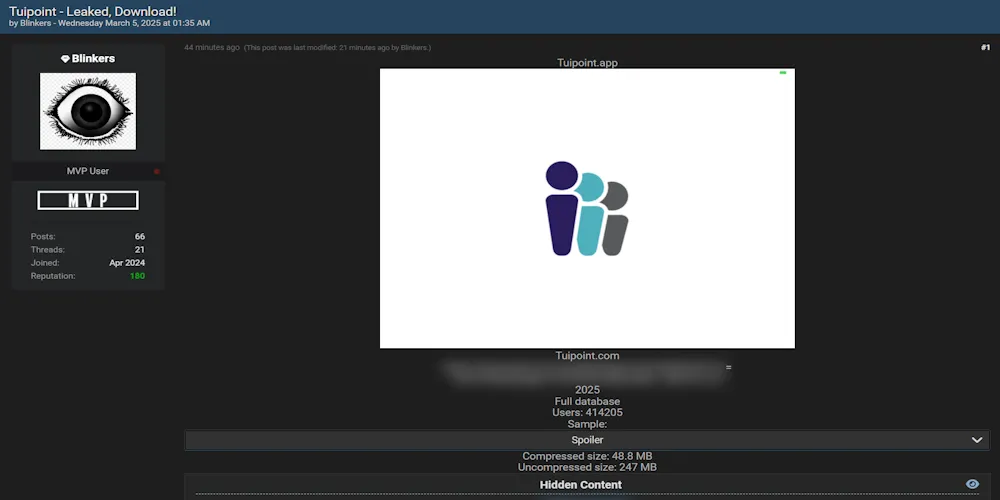Click the "Users: 414205" line
This screenshot has width=1000, height=500.
tap(587, 413)
